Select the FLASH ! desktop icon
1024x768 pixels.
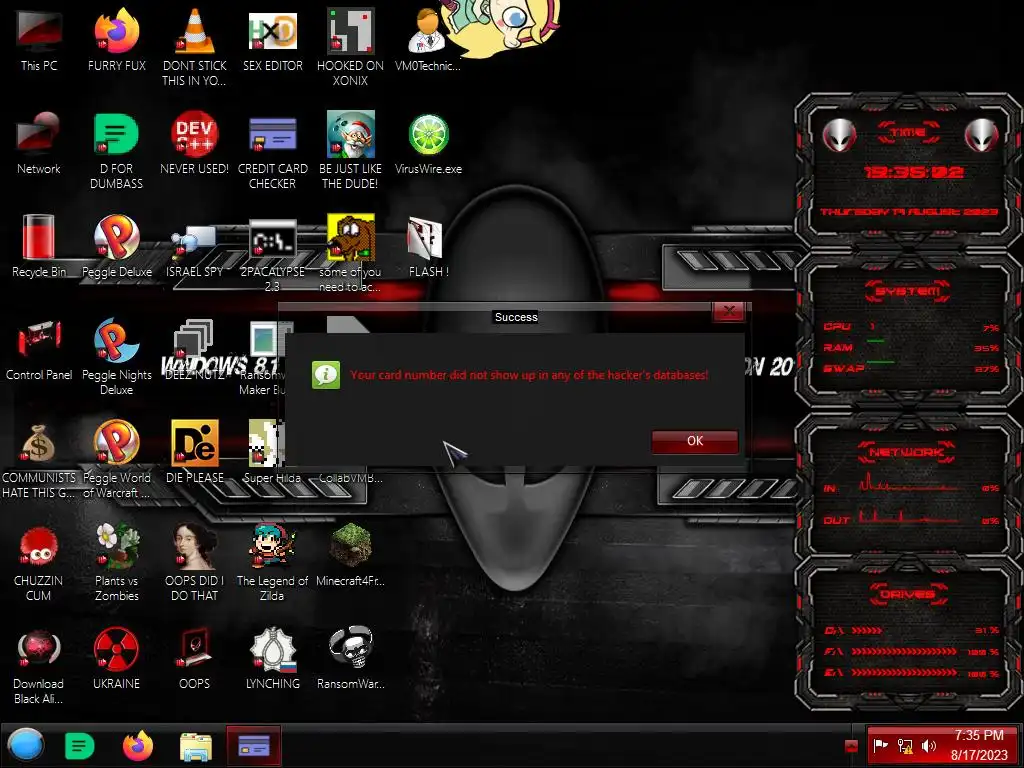click(428, 246)
